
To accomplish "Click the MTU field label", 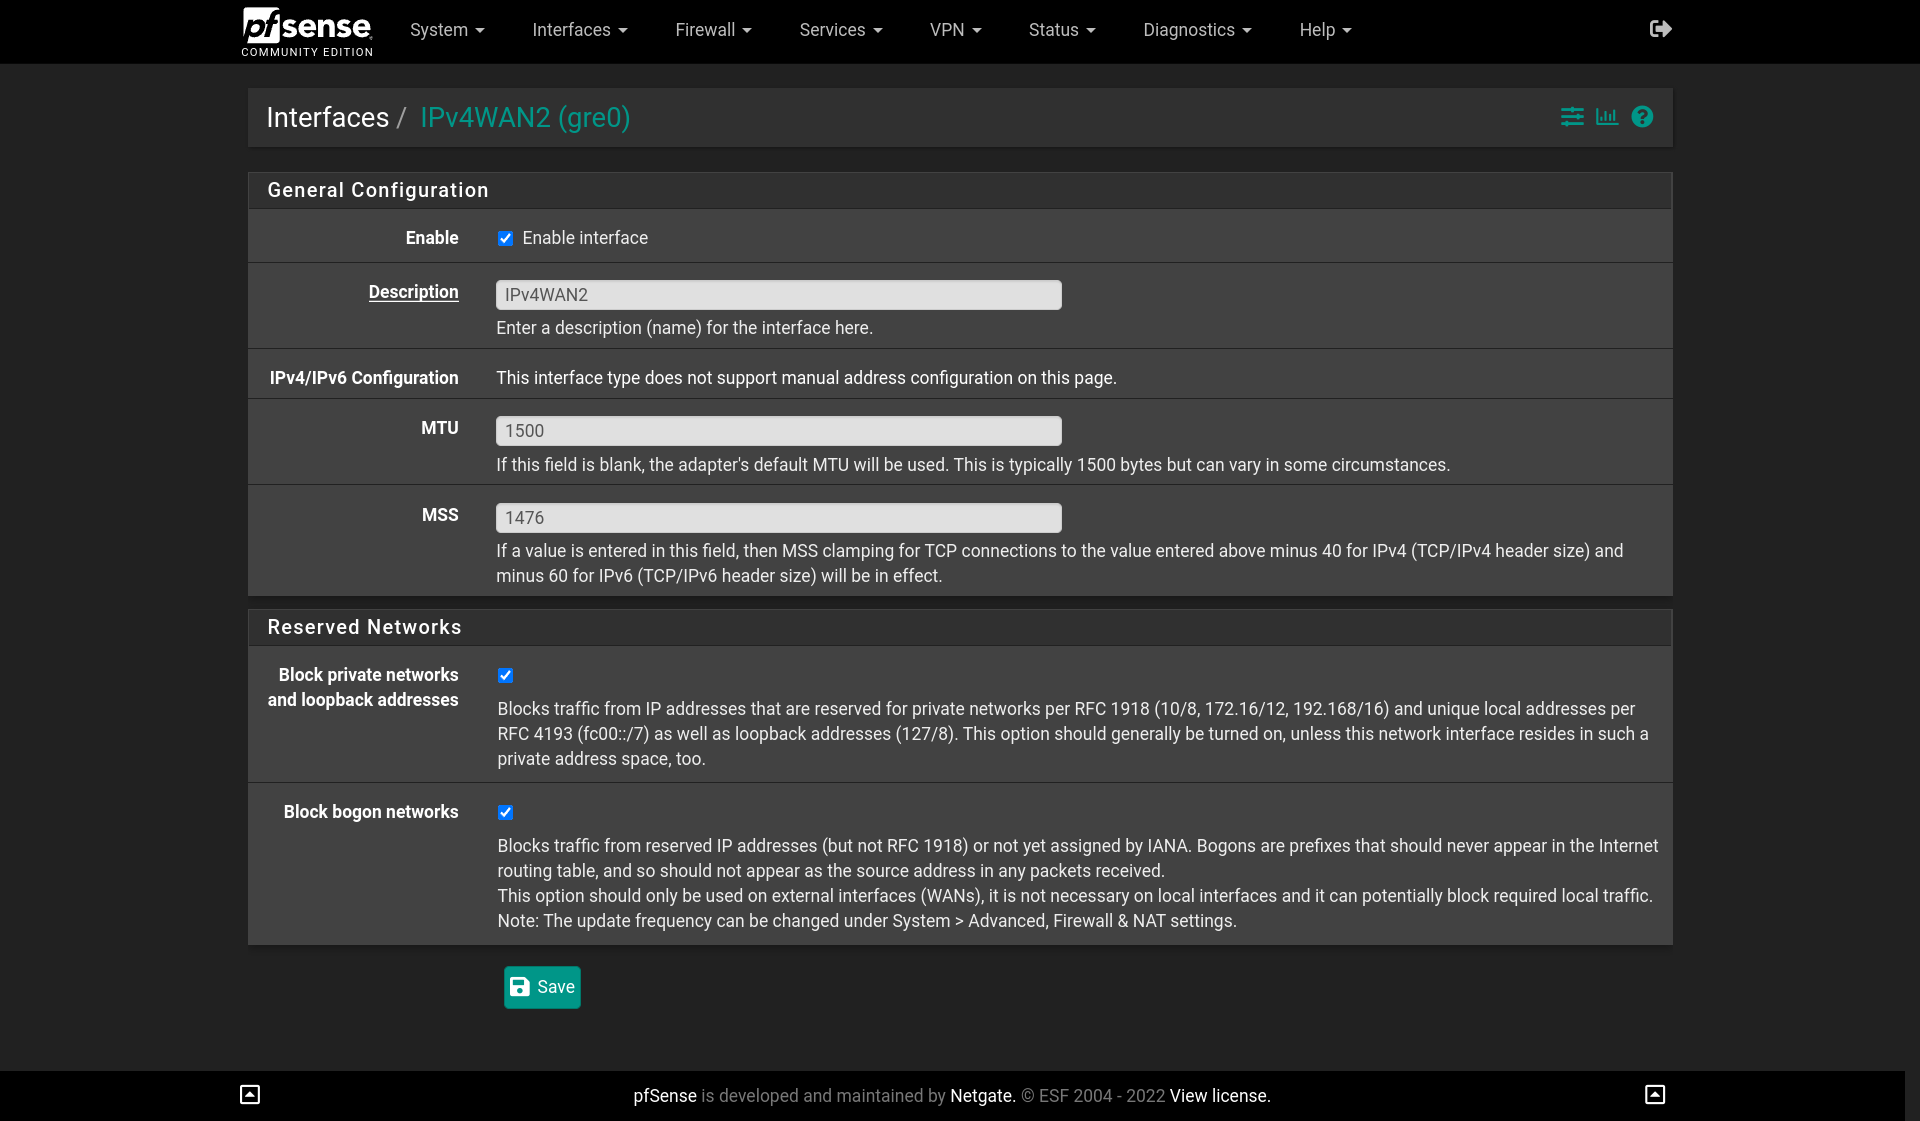I will [439, 428].
